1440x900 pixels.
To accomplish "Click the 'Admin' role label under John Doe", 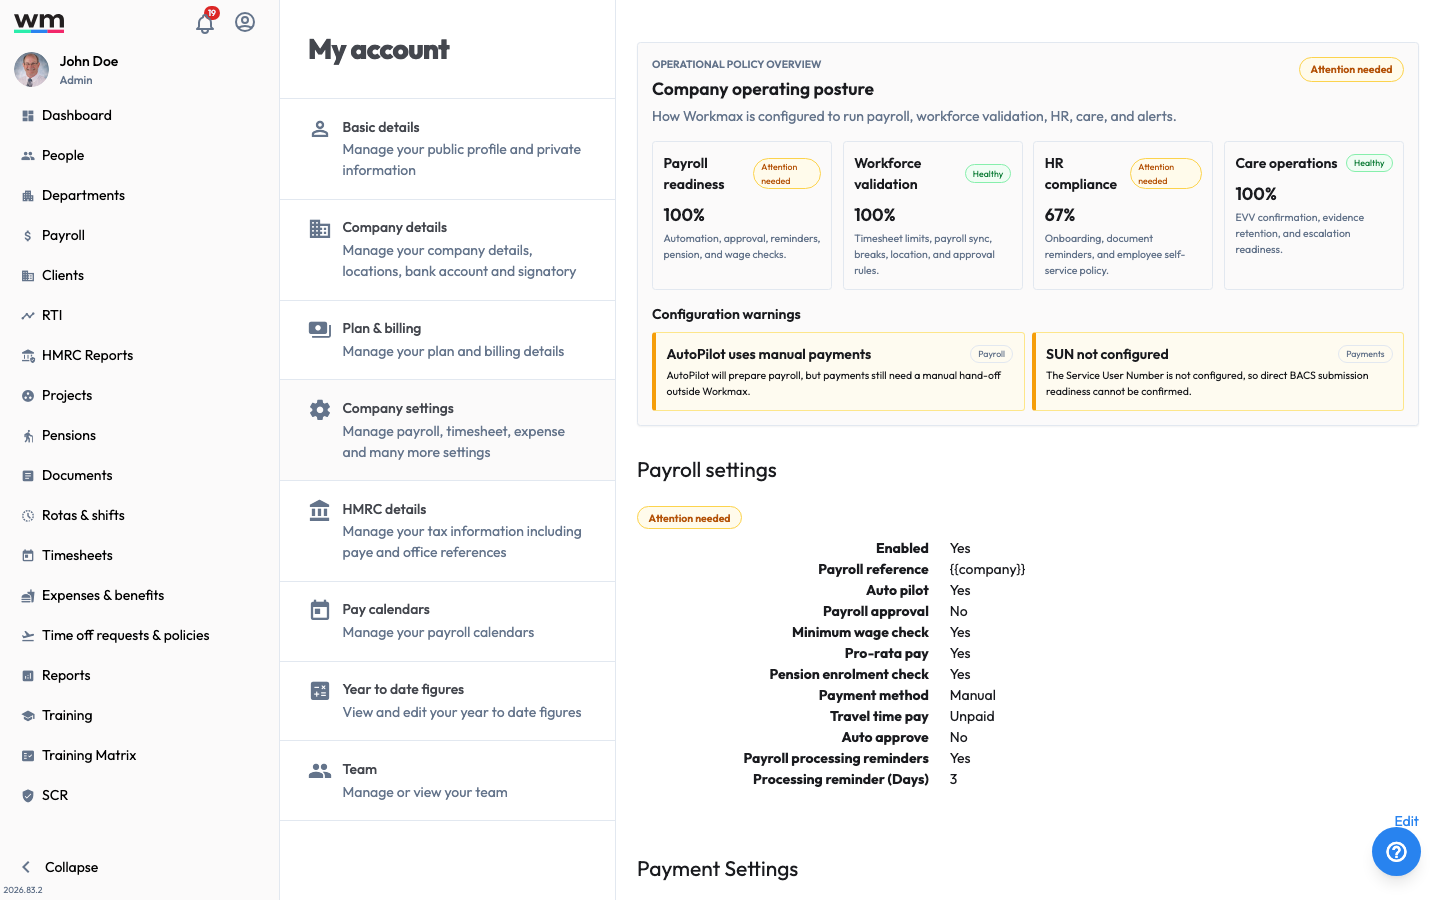I will 76,81.
